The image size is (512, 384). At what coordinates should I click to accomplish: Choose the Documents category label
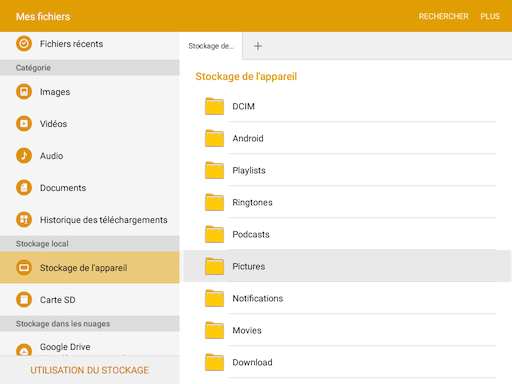(63, 188)
